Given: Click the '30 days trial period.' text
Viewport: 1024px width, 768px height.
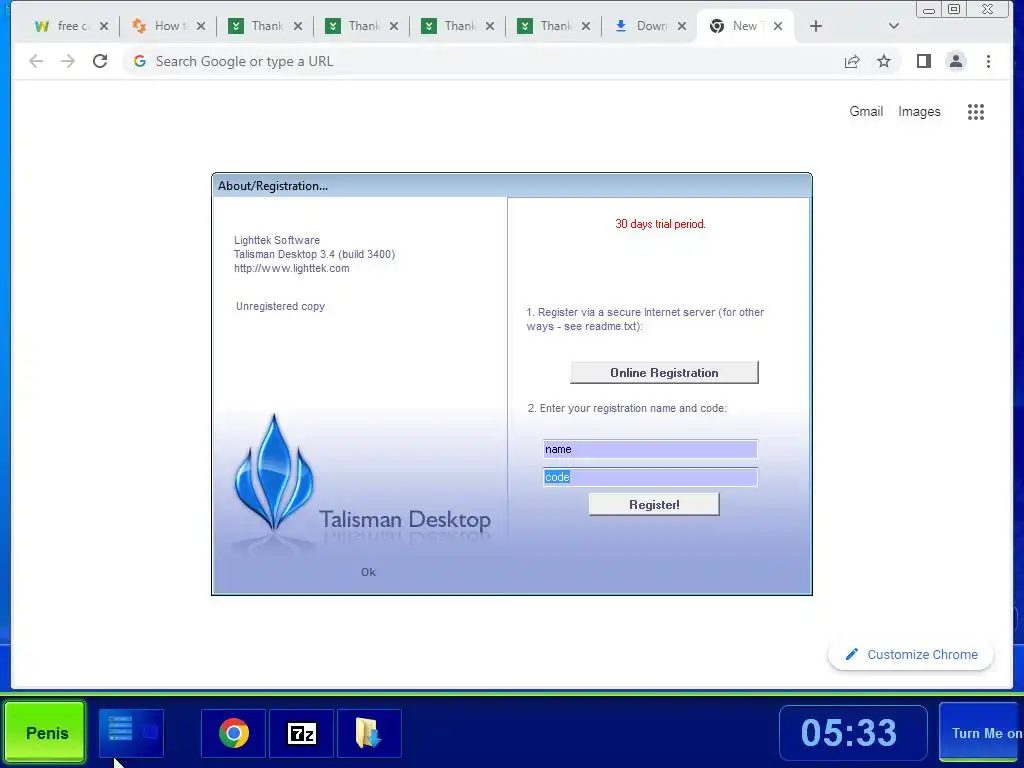Looking at the screenshot, I should click(660, 224).
